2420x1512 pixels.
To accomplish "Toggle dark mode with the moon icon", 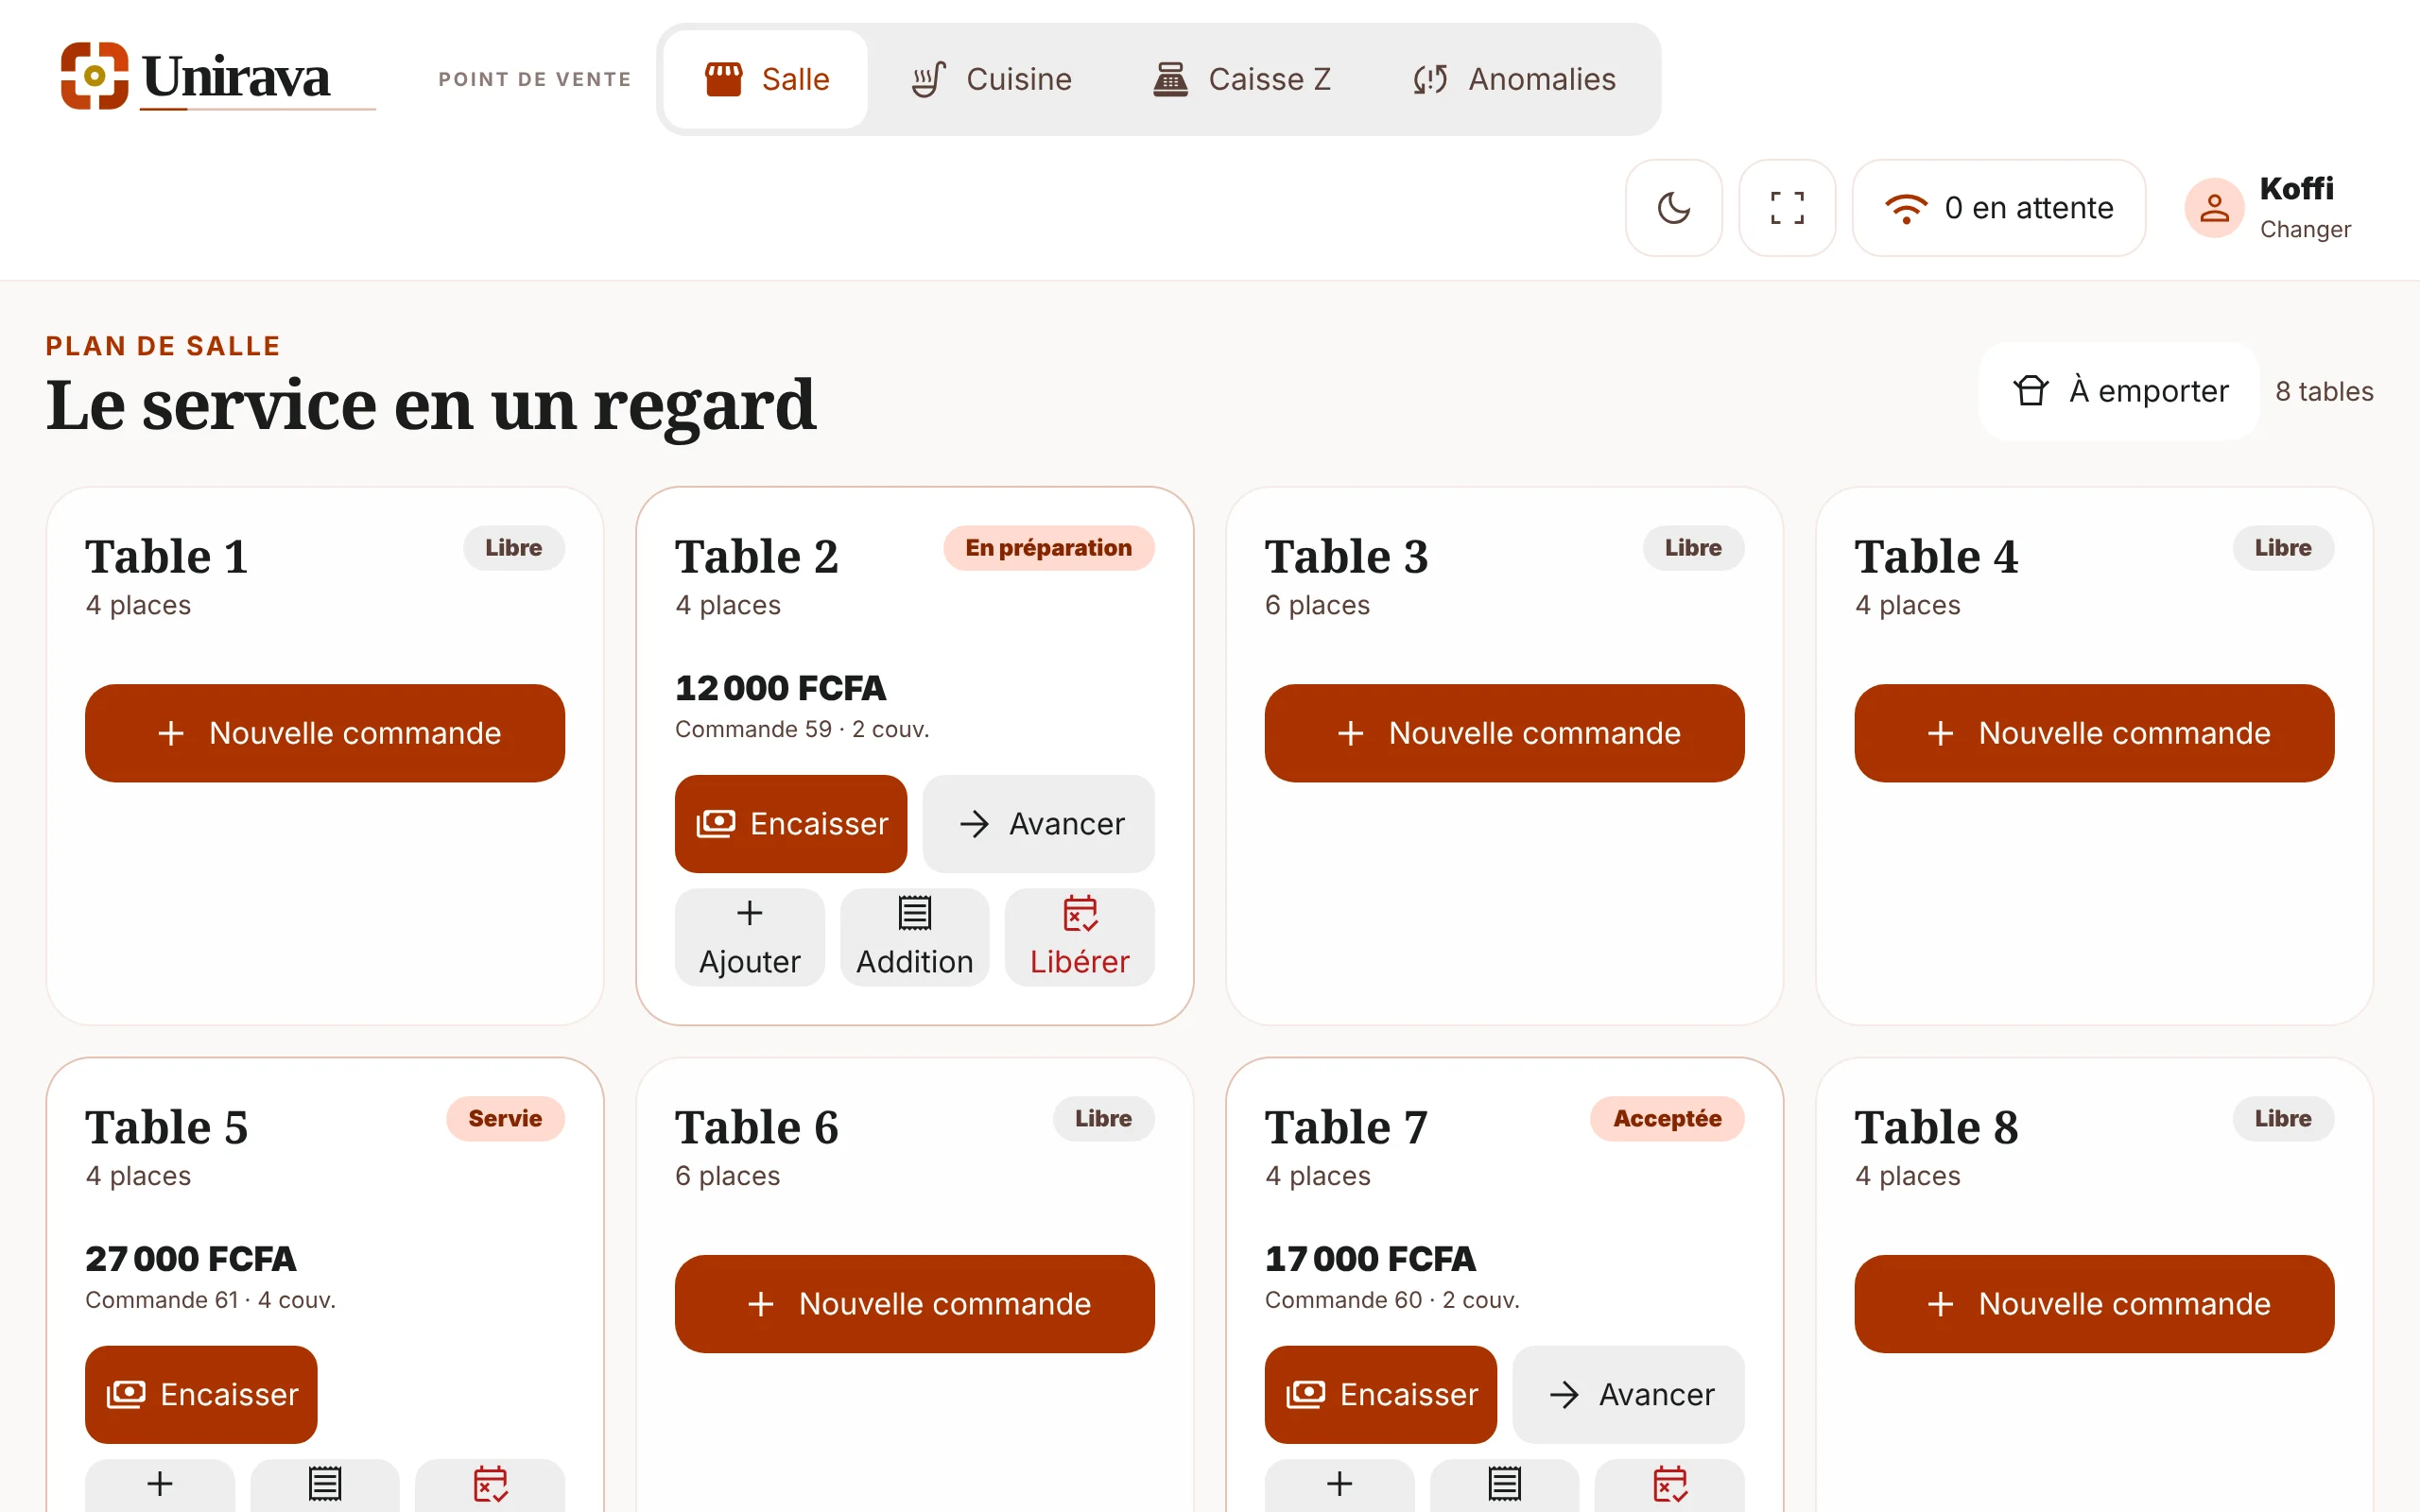I will pyautogui.click(x=1673, y=208).
